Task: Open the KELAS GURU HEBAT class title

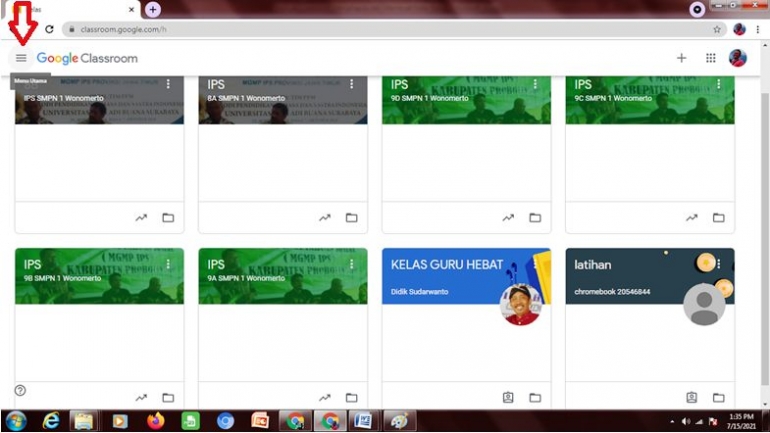Action: tap(447, 265)
